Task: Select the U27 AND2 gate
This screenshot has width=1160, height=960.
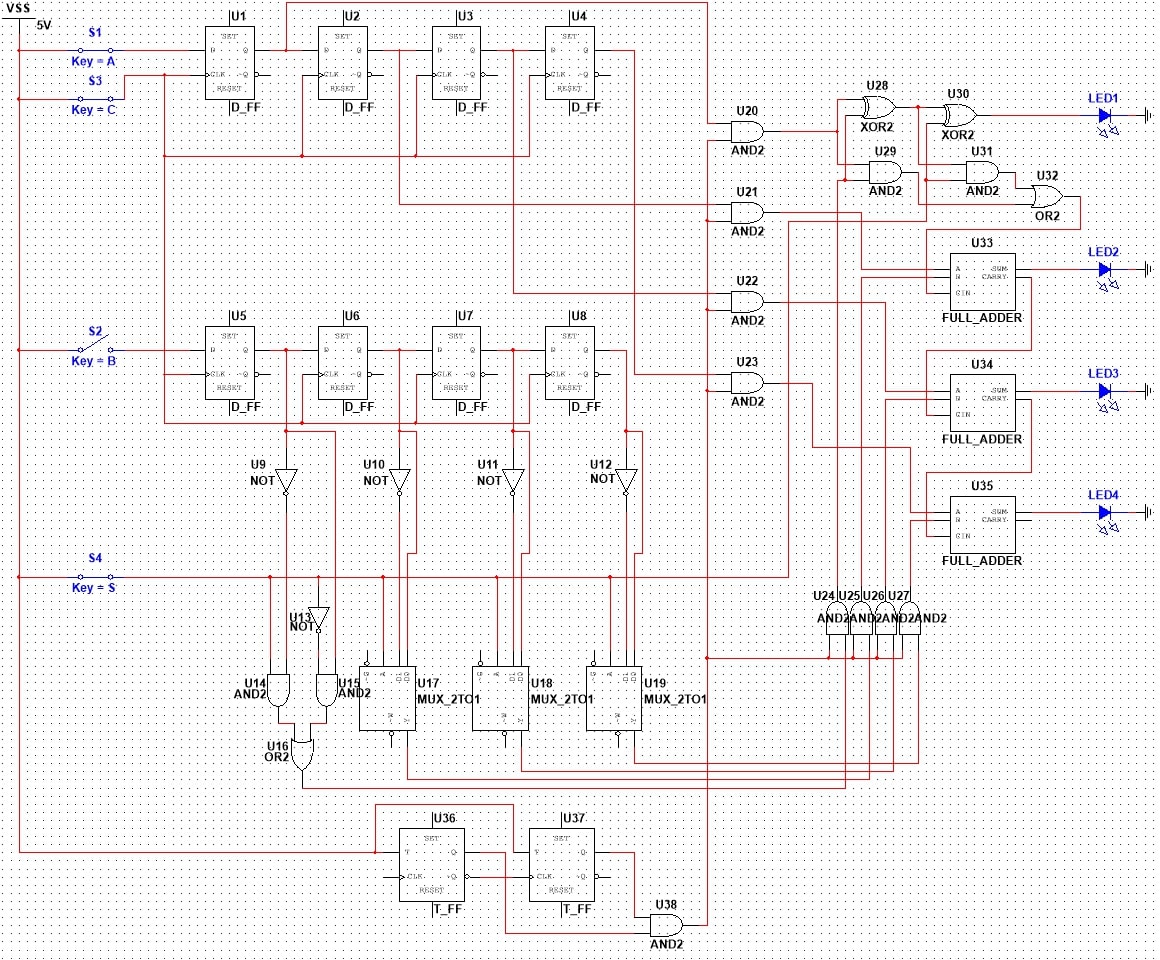Action: pyautogui.click(x=910, y=618)
